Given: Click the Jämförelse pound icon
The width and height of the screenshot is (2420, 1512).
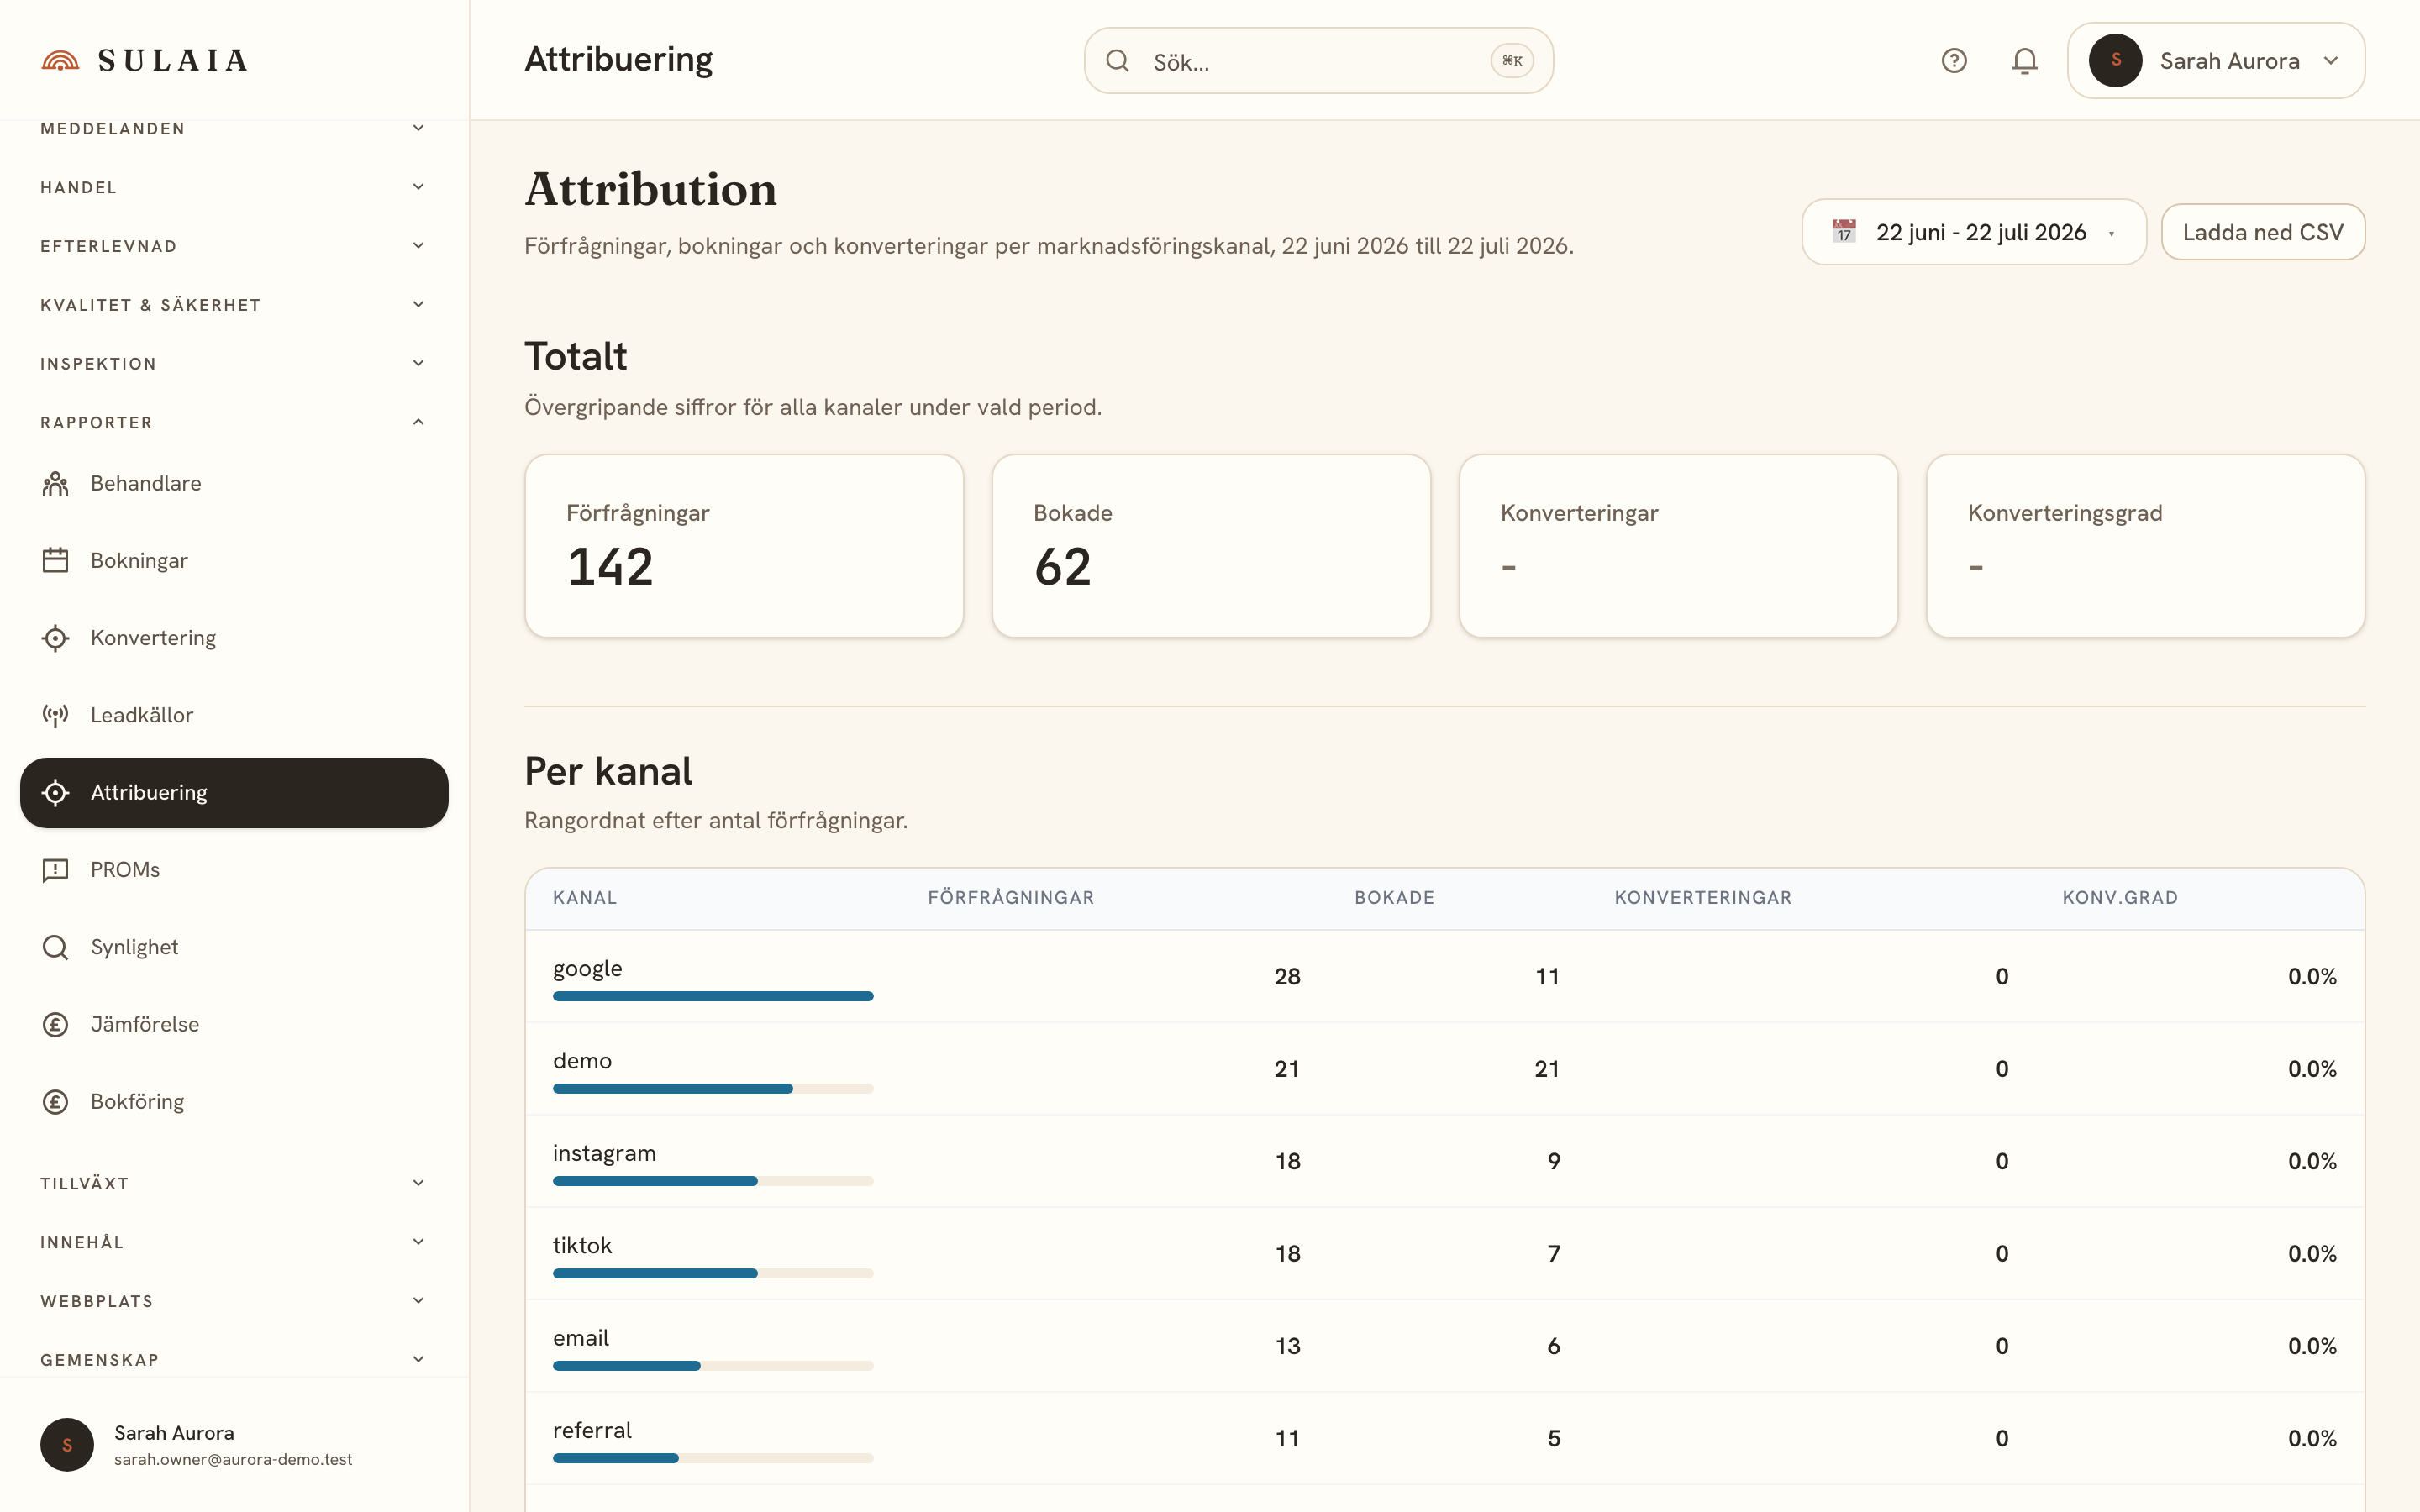Looking at the screenshot, I should pyautogui.click(x=55, y=1024).
